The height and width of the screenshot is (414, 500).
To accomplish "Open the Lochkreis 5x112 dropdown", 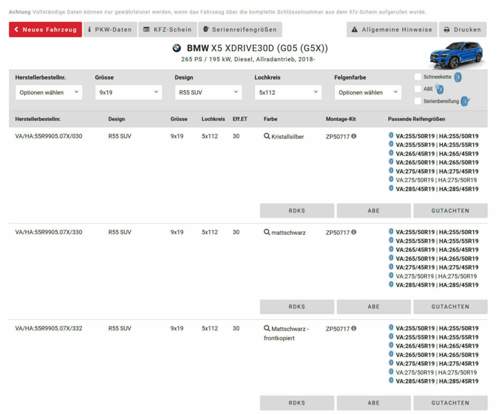I will (x=288, y=92).
